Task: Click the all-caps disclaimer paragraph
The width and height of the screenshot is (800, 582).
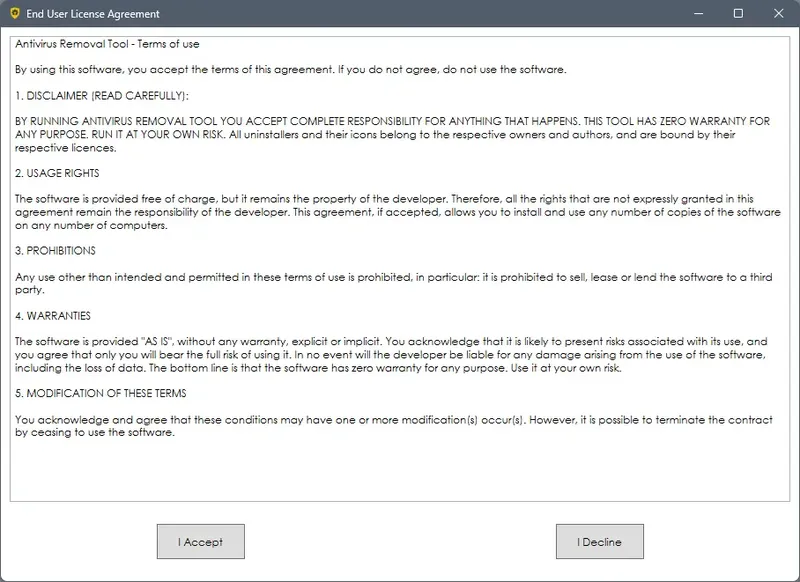Action: (390, 134)
